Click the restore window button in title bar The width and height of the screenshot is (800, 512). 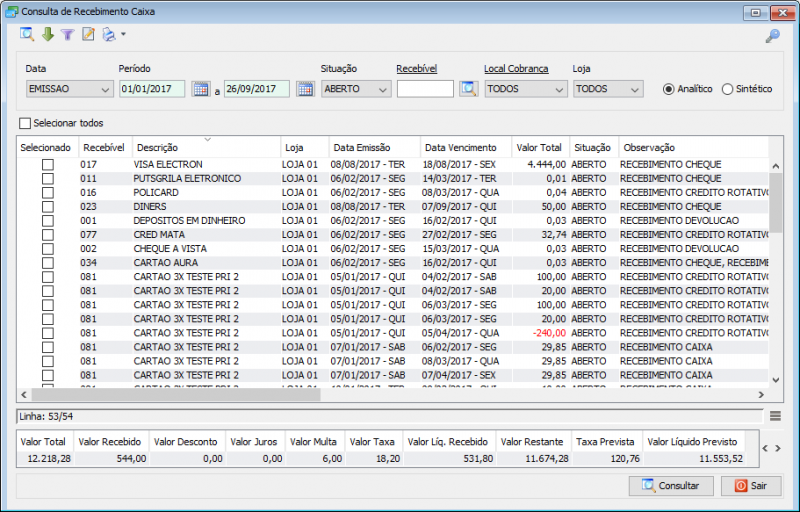click(x=756, y=12)
